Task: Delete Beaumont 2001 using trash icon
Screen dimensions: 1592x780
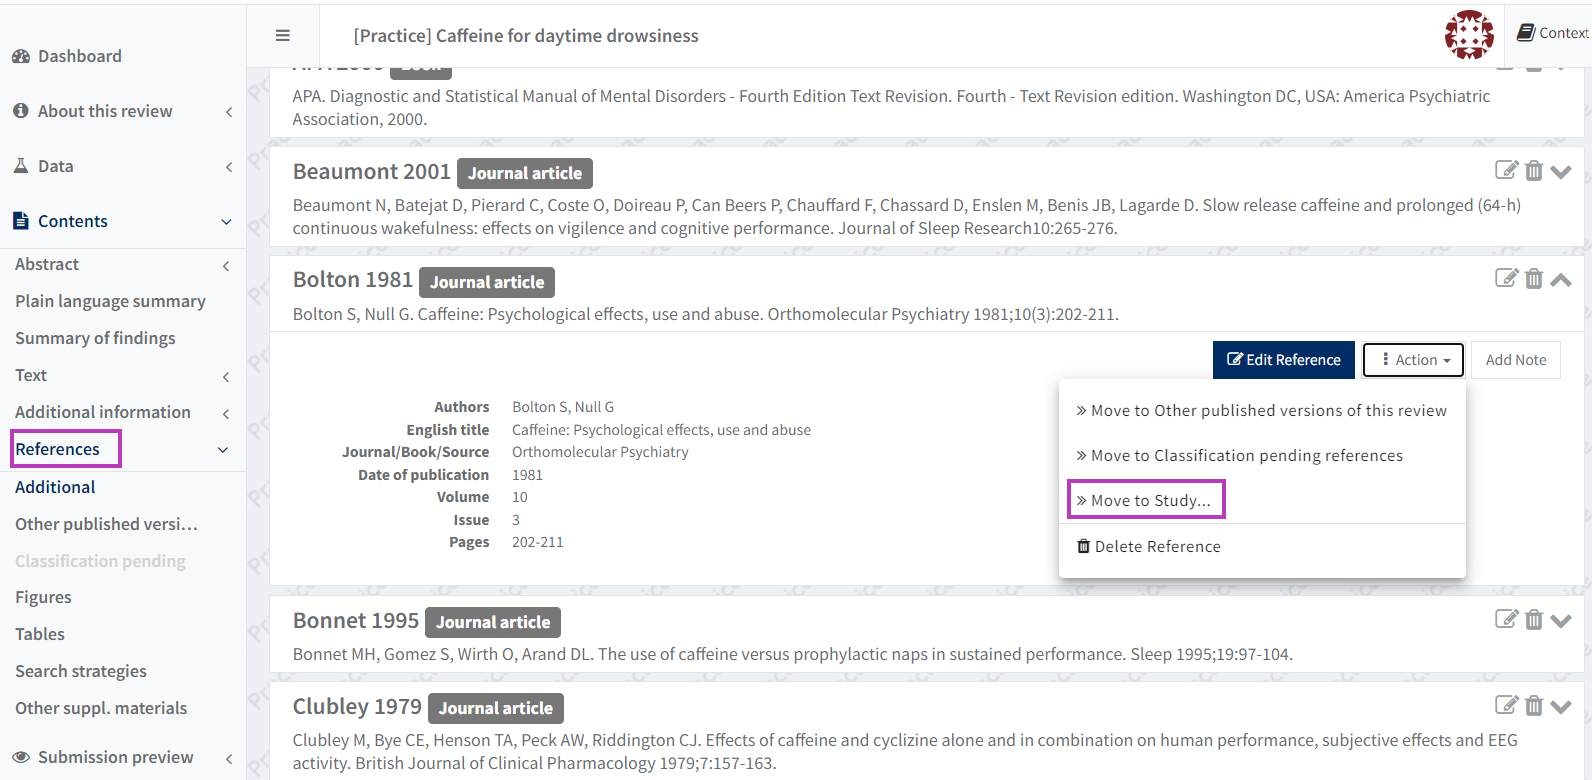Action: point(1534,170)
